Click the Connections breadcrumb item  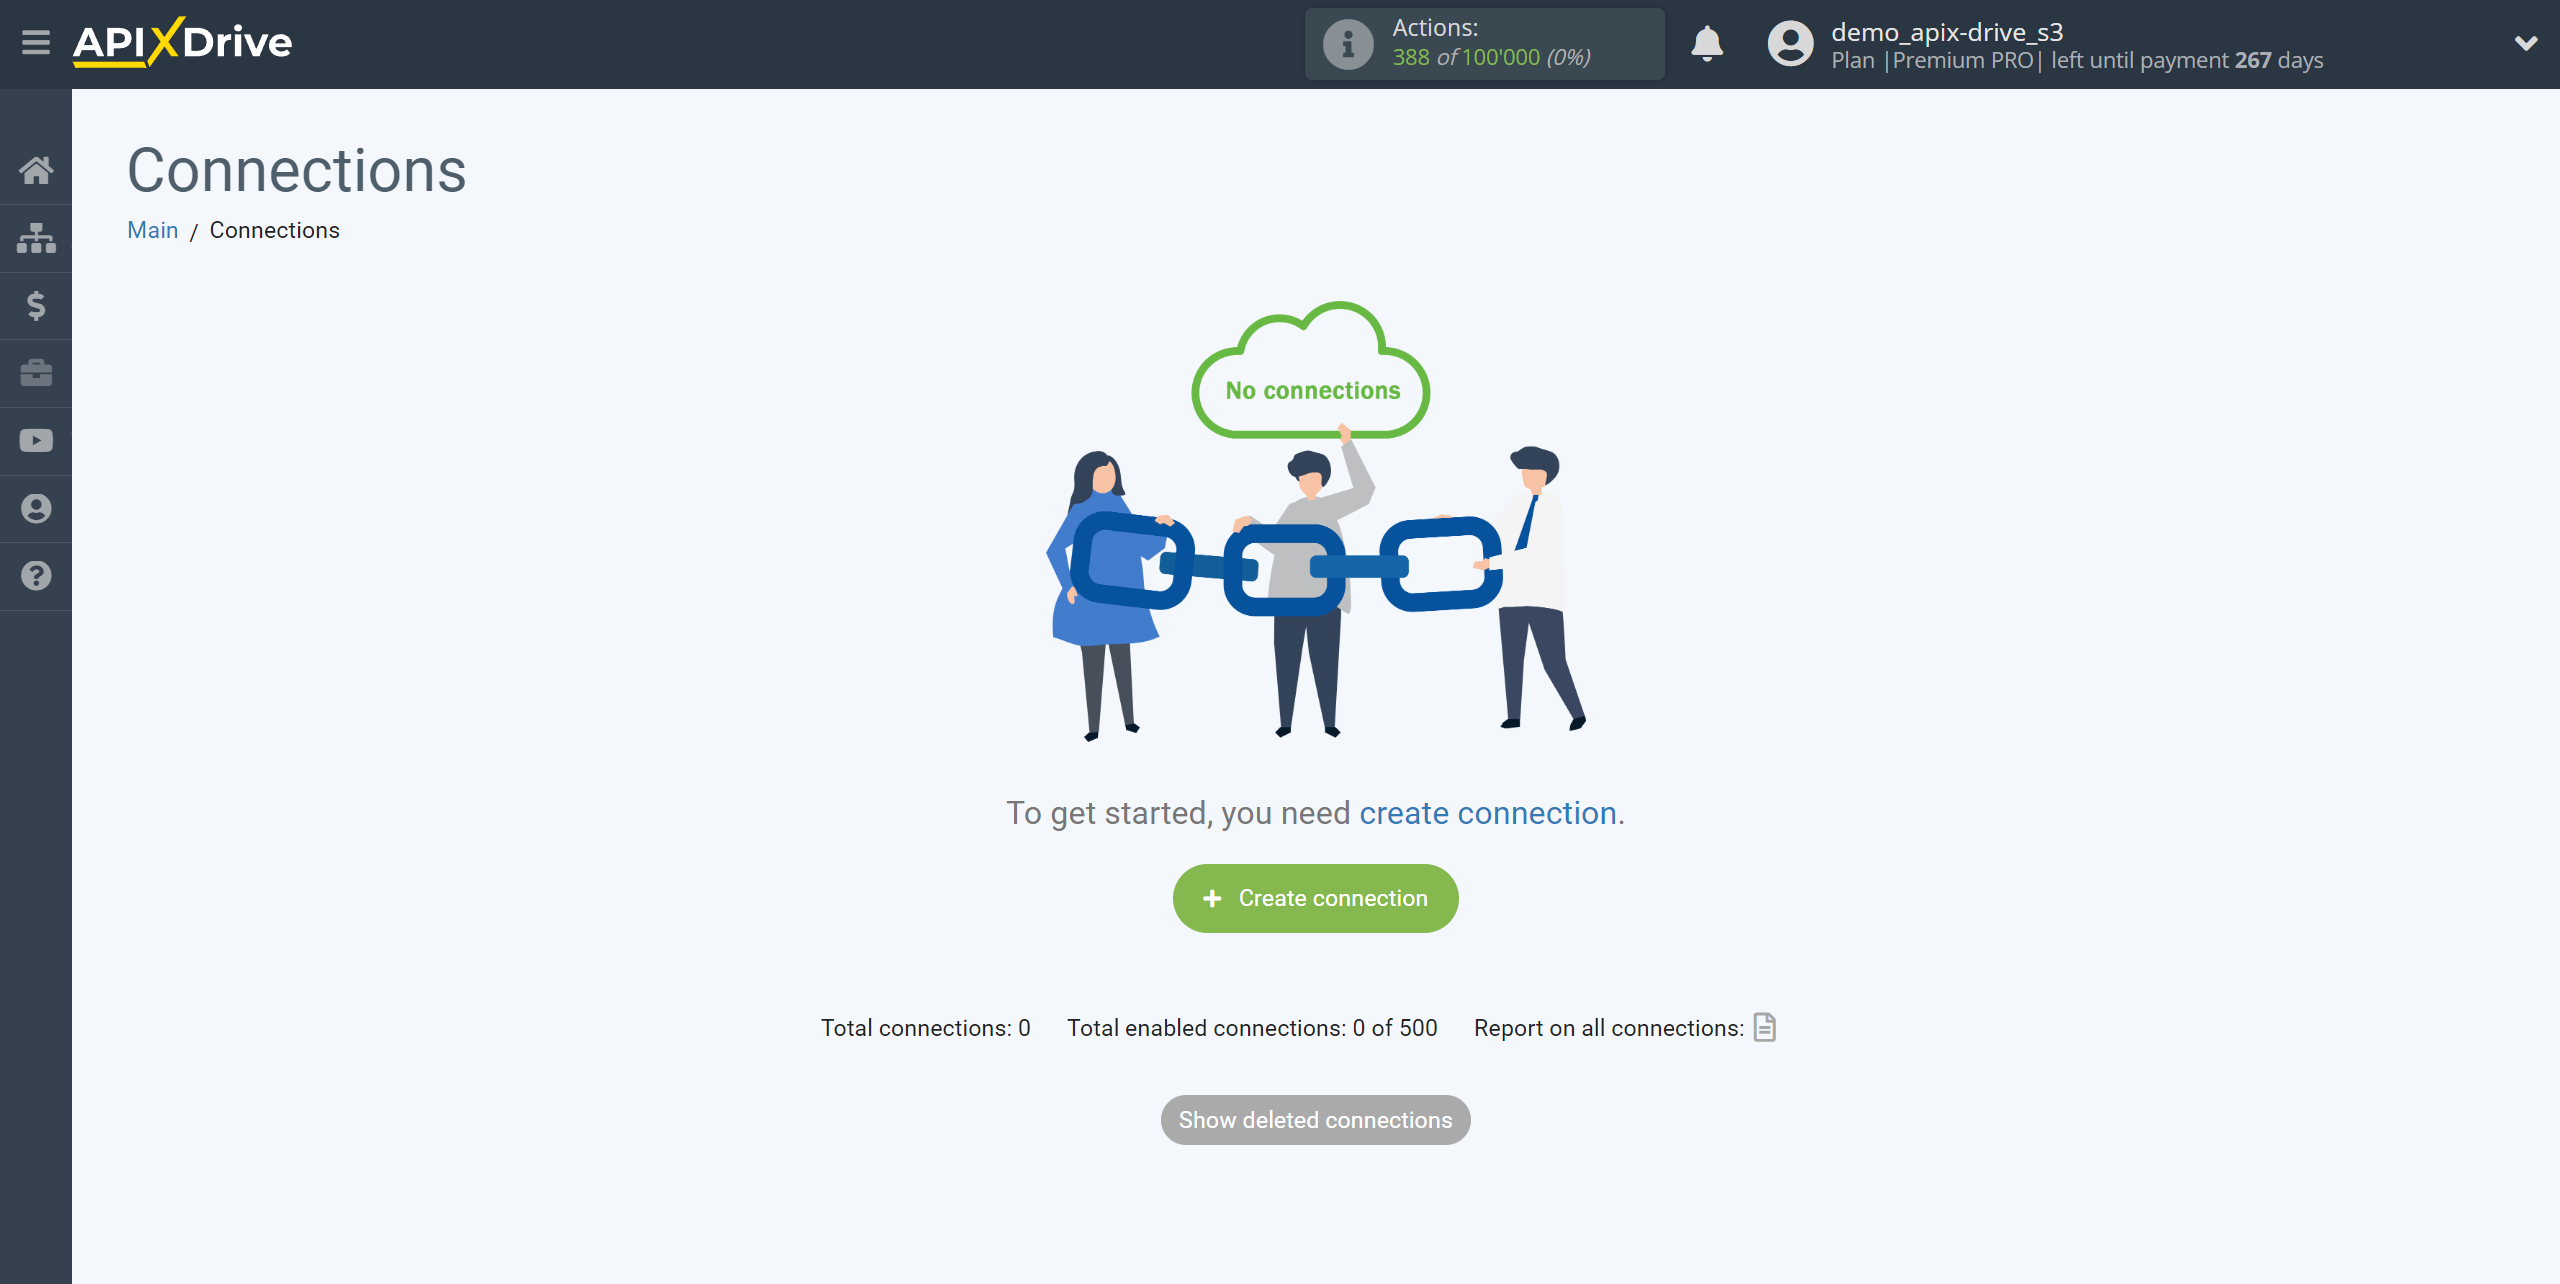coord(275,229)
